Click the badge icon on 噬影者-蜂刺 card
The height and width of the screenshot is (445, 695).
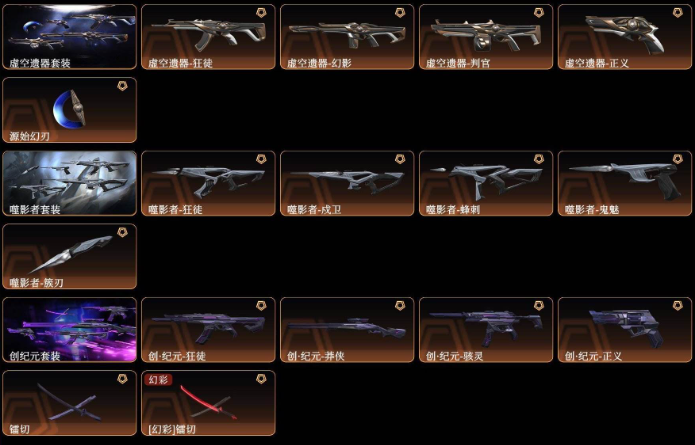[x=539, y=159]
